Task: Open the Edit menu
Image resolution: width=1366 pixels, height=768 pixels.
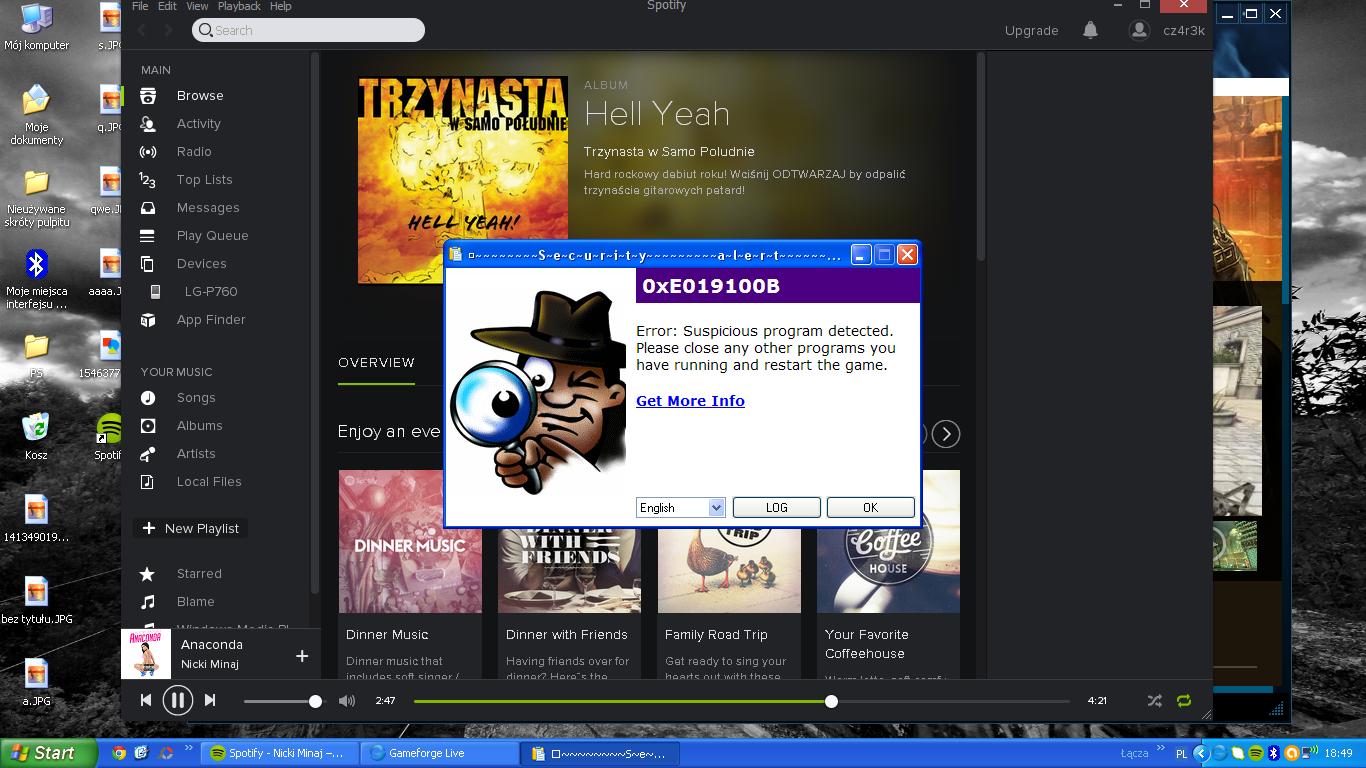Action: tap(167, 6)
